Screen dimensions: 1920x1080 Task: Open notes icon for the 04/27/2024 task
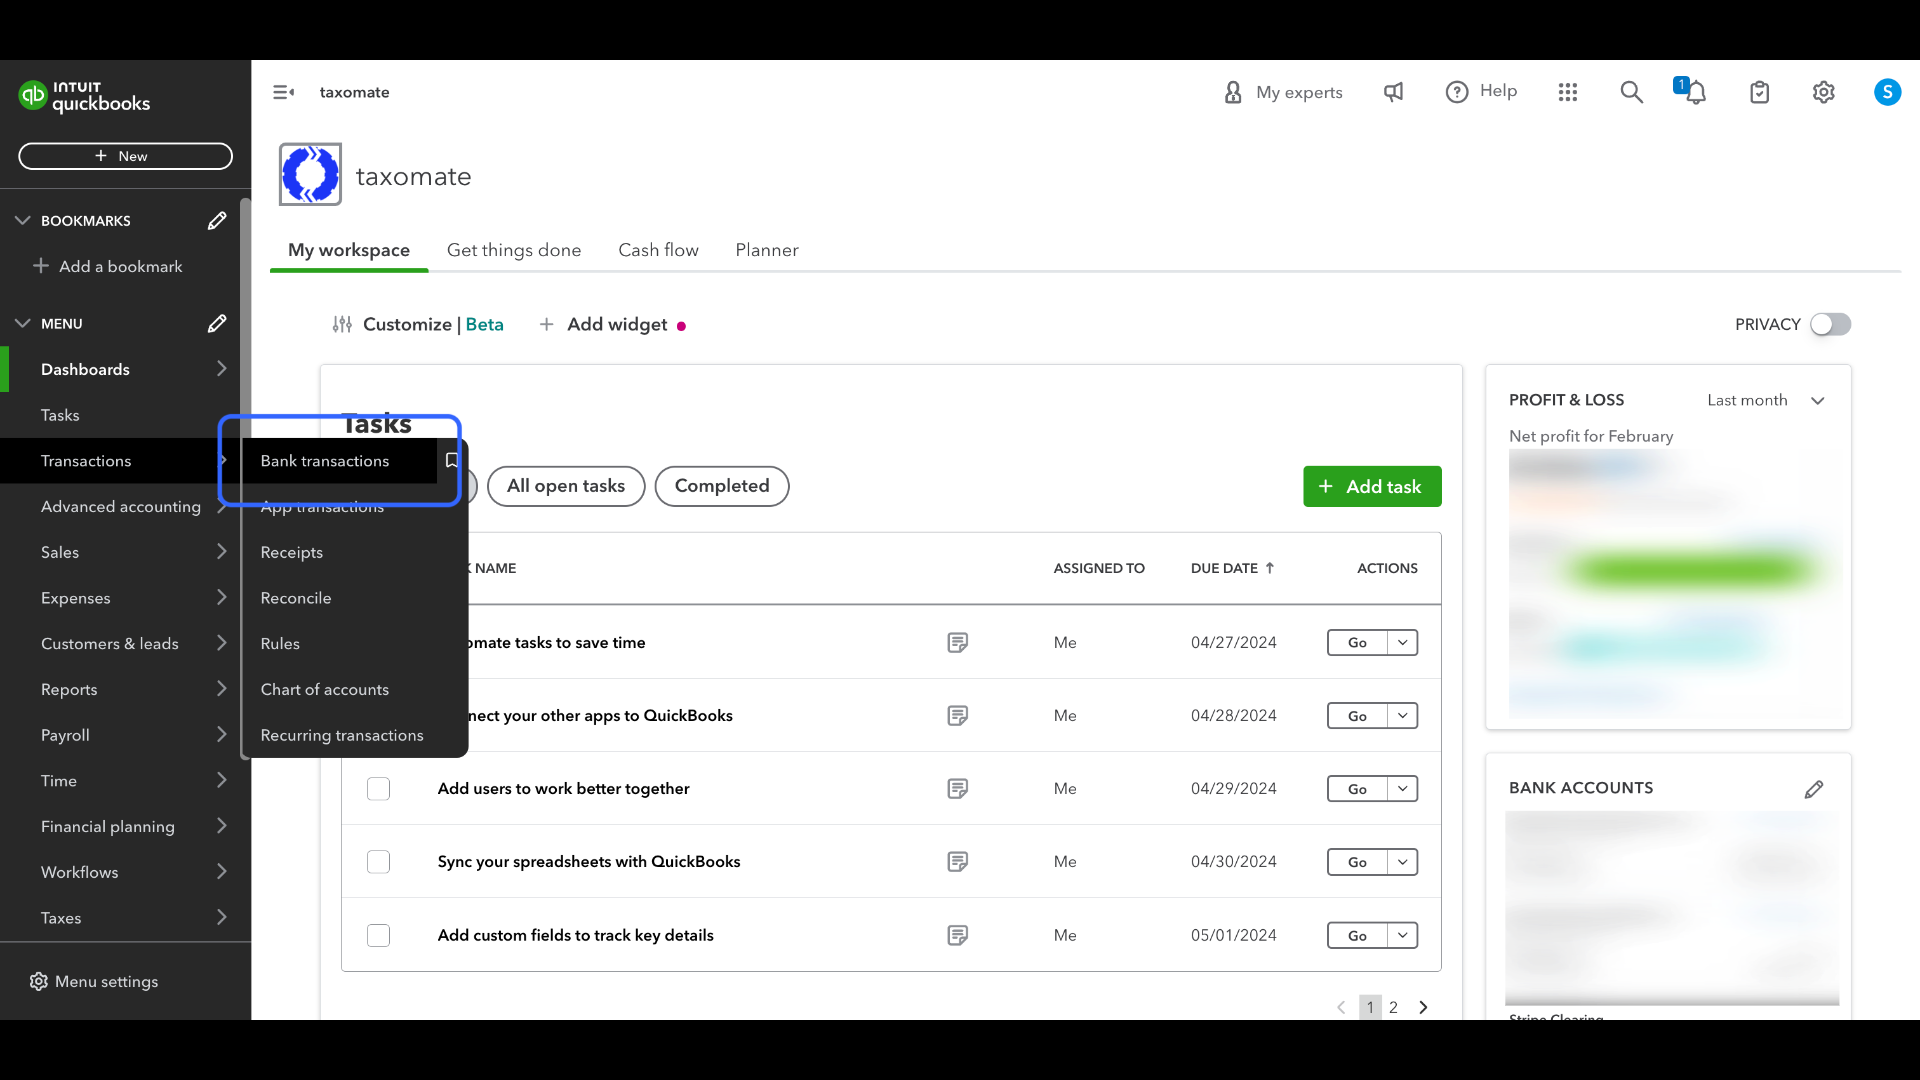(957, 643)
